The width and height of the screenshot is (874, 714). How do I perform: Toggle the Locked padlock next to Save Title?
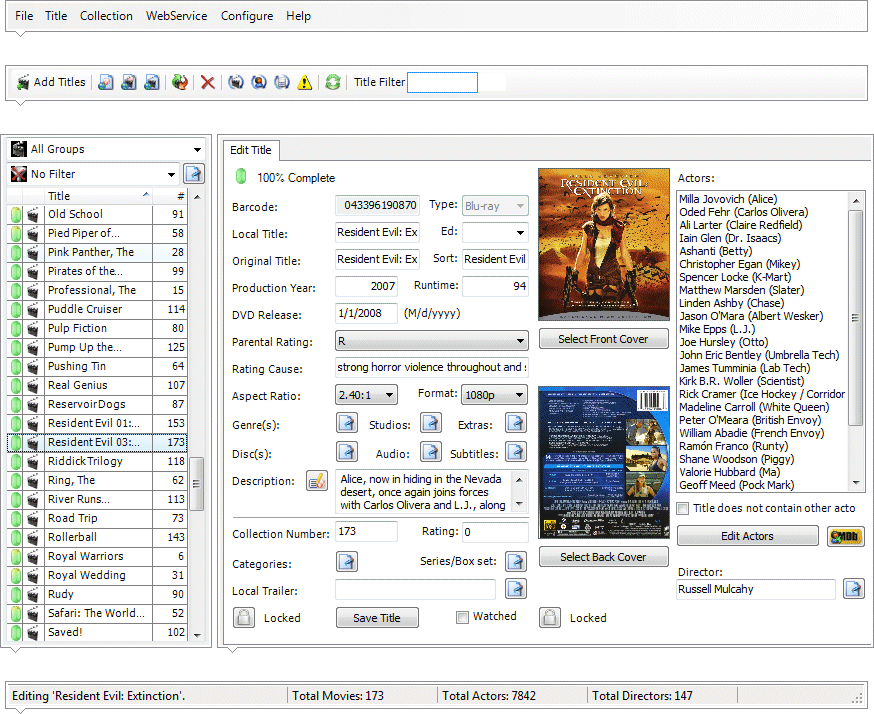pyautogui.click(x=243, y=617)
